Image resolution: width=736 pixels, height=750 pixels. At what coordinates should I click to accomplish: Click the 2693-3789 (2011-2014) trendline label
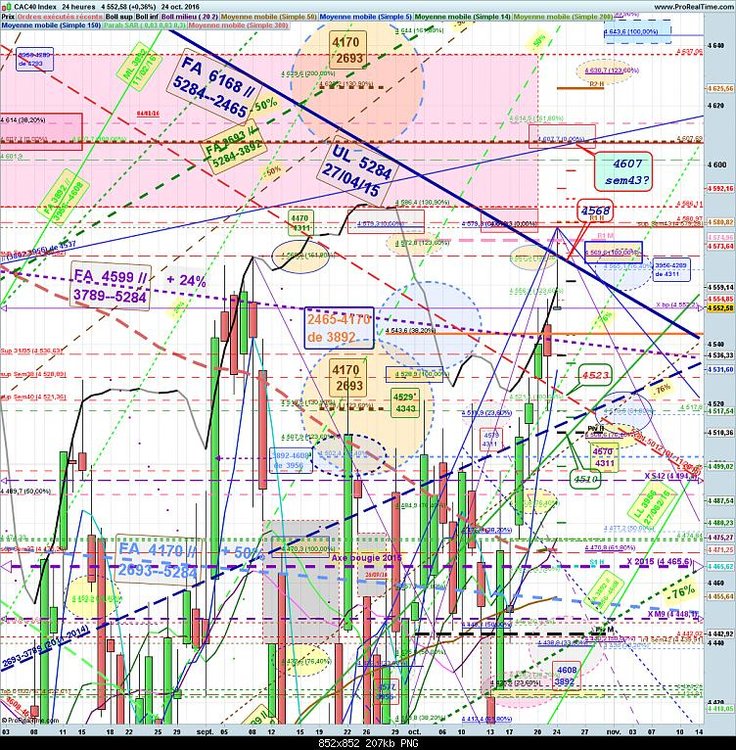47,647
